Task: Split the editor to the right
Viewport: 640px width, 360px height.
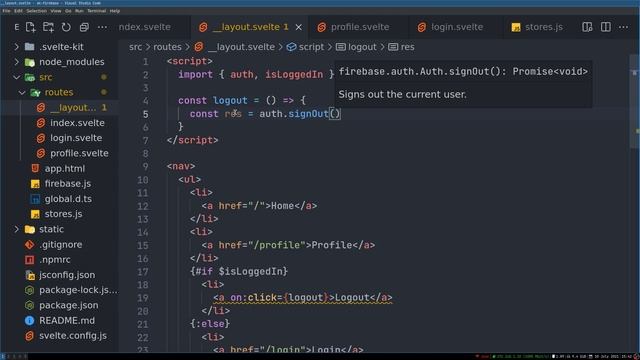Action: coord(606,27)
